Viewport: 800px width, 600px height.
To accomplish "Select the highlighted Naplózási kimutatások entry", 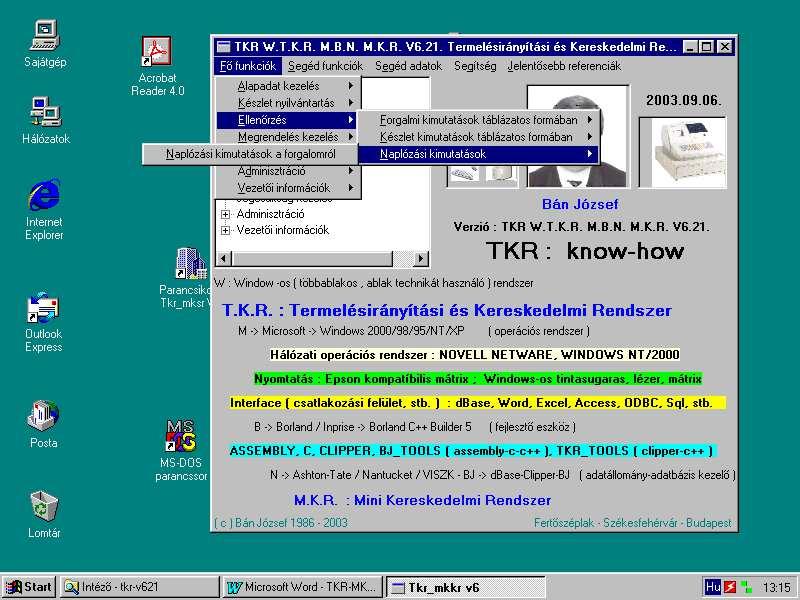I will (x=479, y=154).
